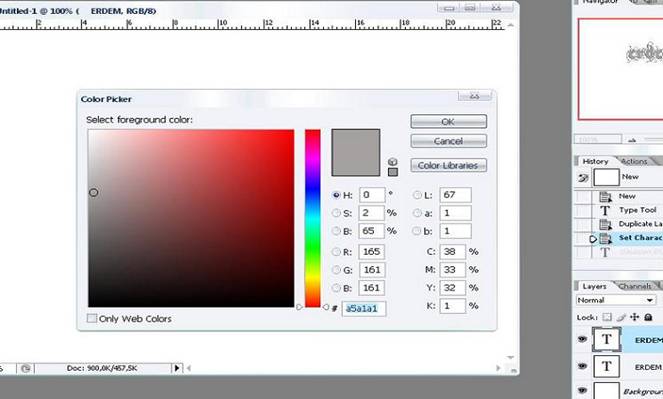The image size is (663, 399).
Task: Click the lock image pixels brush icon
Action: (621, 317)
